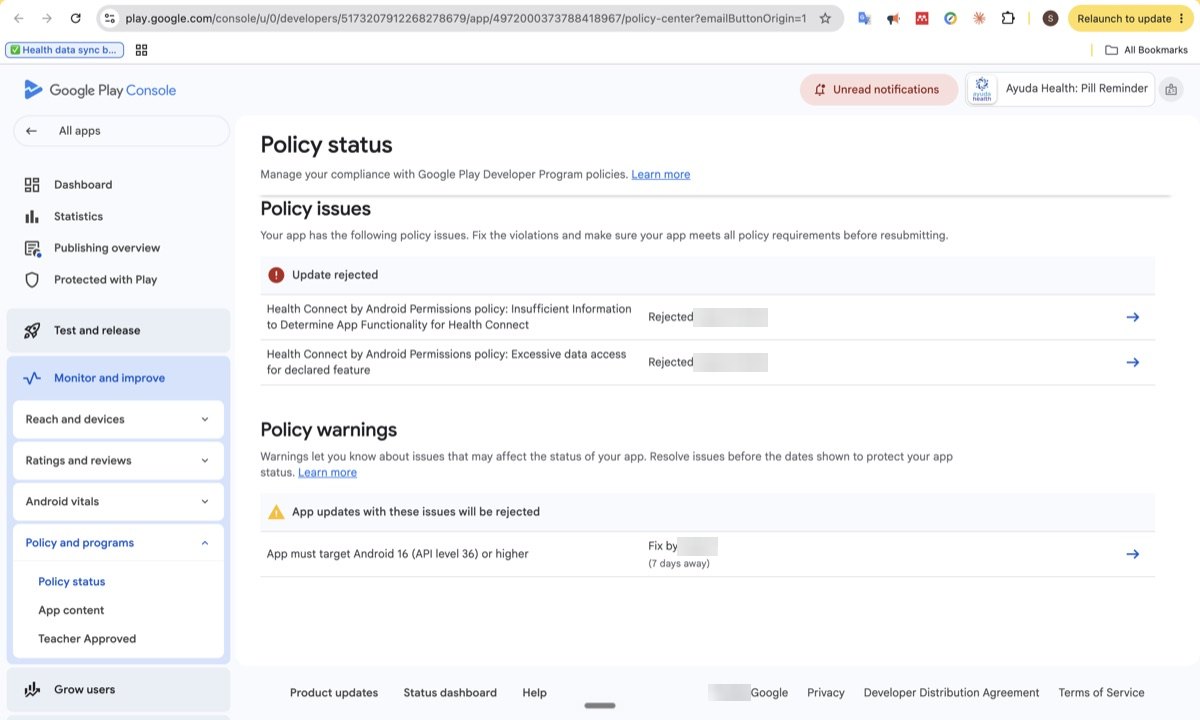Click the yellow warning triangle icon
The height and width of the screenshot is (720, 1200).
coord(276,512)
